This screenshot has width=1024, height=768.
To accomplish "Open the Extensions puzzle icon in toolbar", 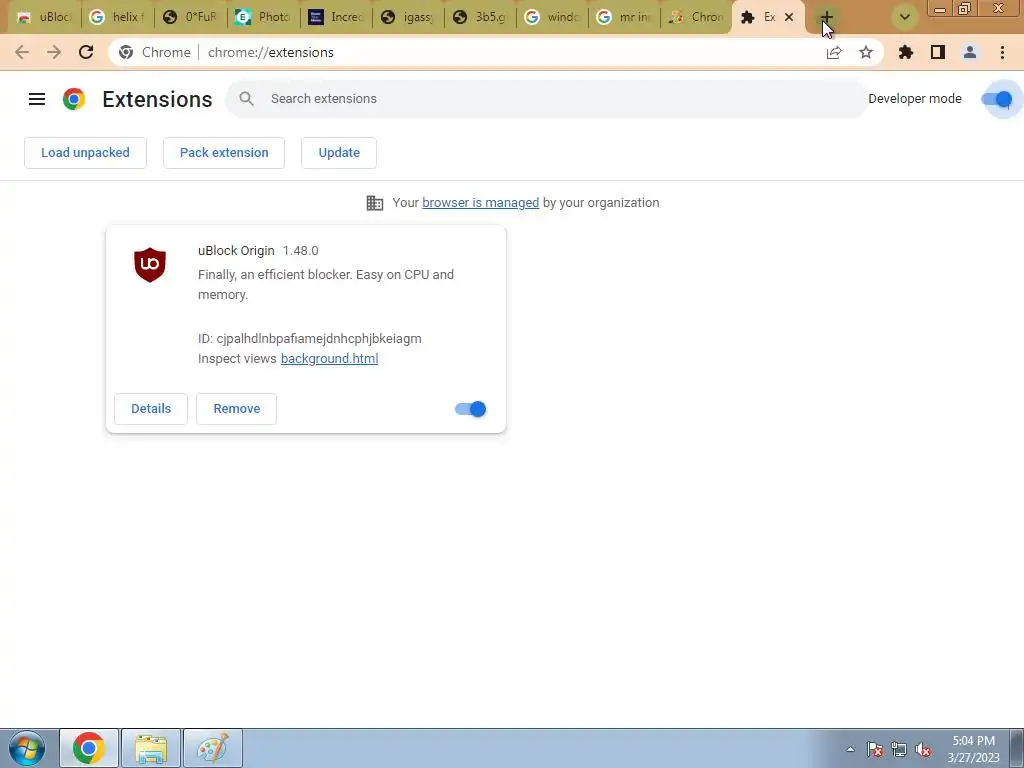I will (906, 52).
